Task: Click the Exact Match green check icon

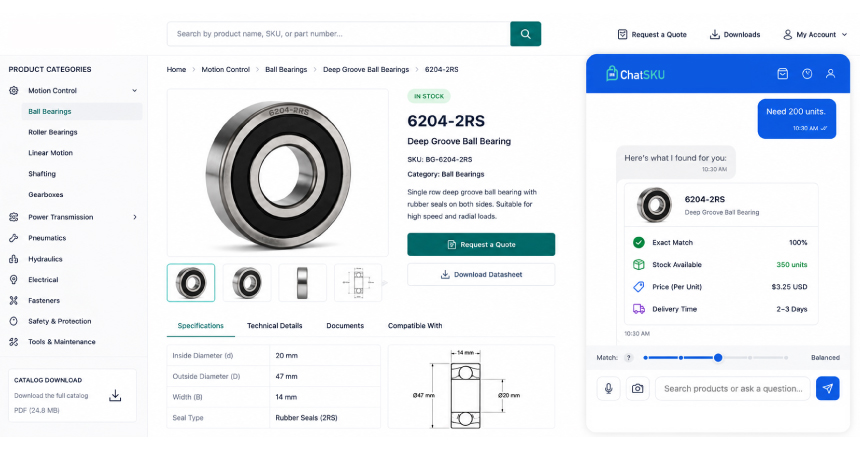Action: point(638,242)
